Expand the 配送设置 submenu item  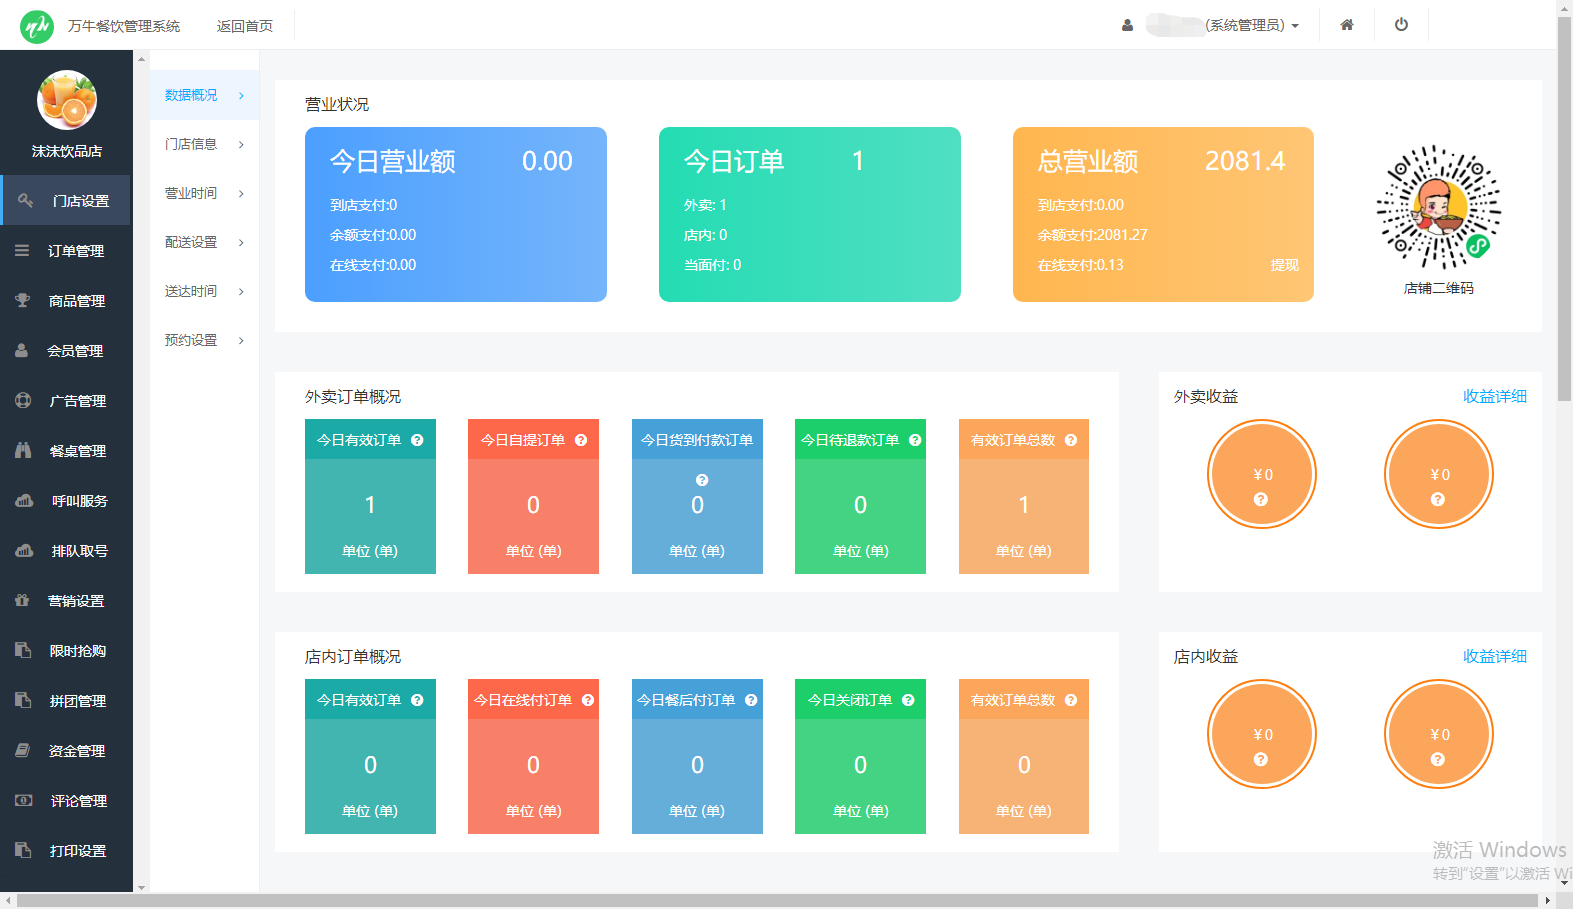204,242
